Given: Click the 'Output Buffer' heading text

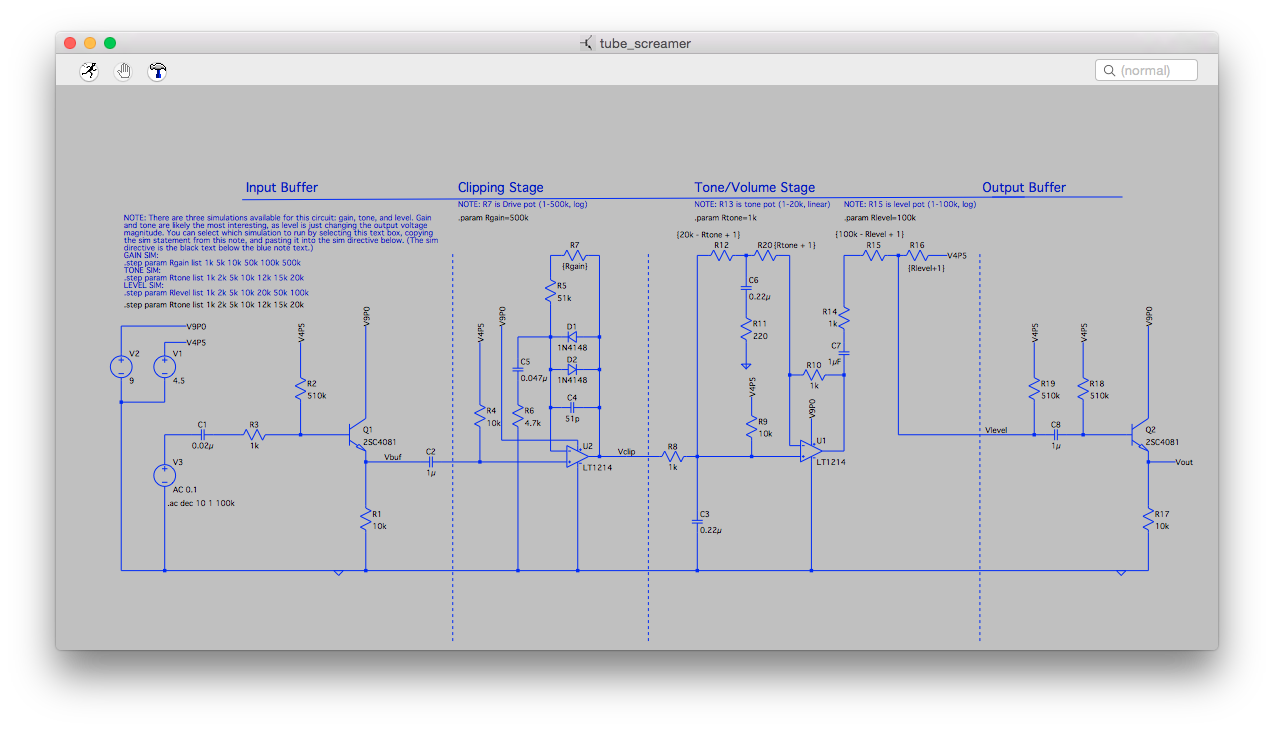Looking at the screenshot, I should pyautogui.click(x=1024, y=187).
